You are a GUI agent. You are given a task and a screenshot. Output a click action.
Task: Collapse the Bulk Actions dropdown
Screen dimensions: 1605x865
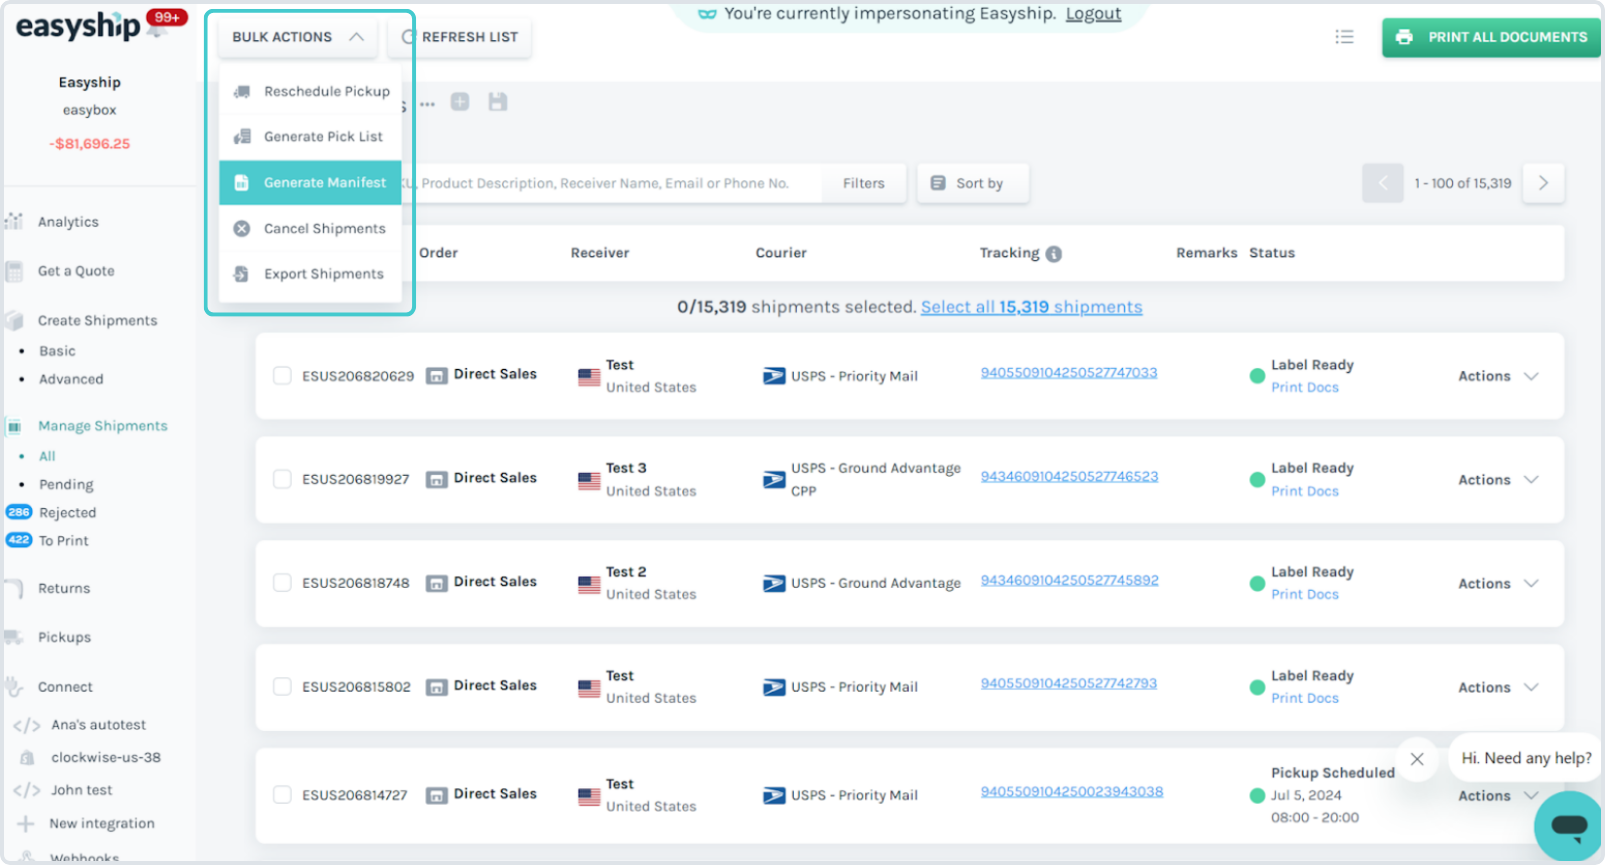pyautogui.click(x=298, y=37)
